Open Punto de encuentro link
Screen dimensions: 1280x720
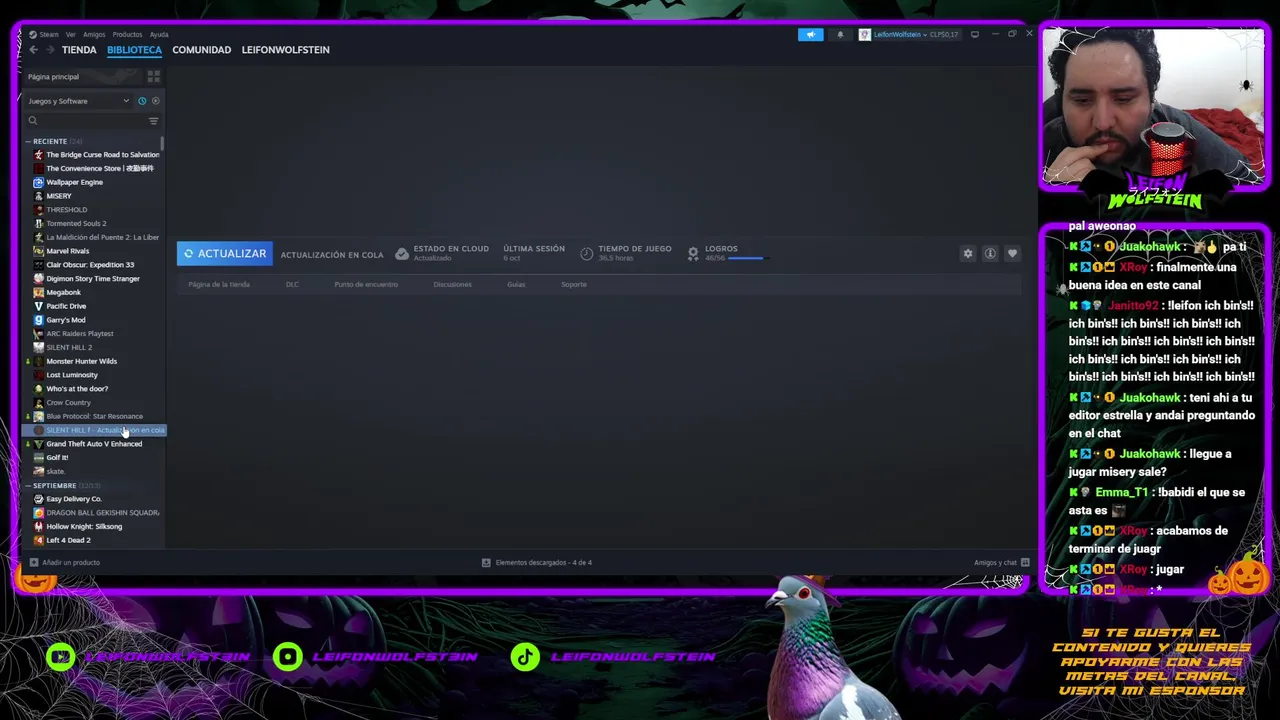tap(366, 284)
